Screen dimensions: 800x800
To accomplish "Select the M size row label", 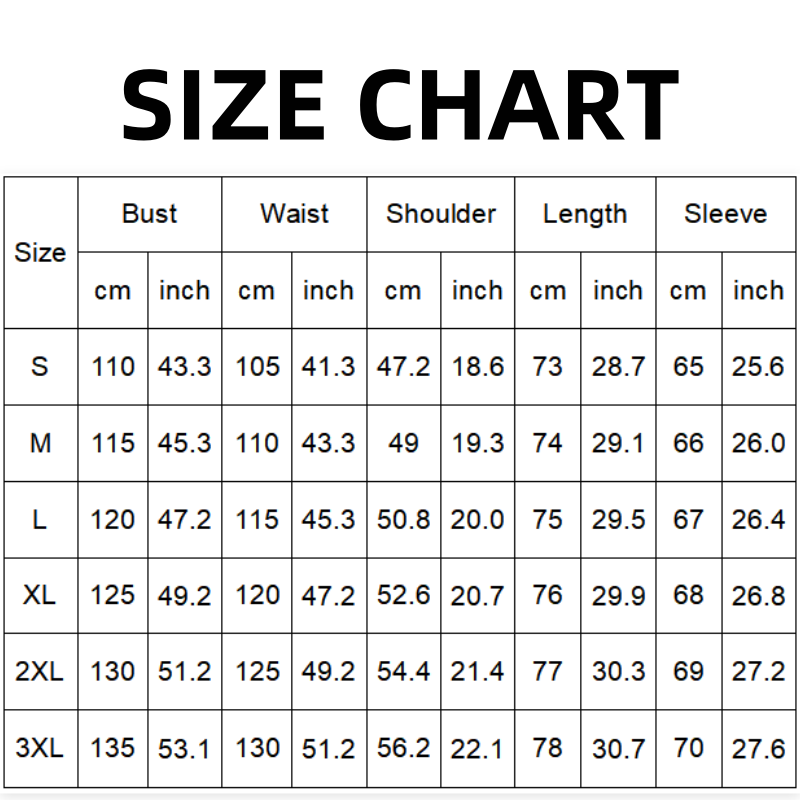I will (x=40, y=443).
